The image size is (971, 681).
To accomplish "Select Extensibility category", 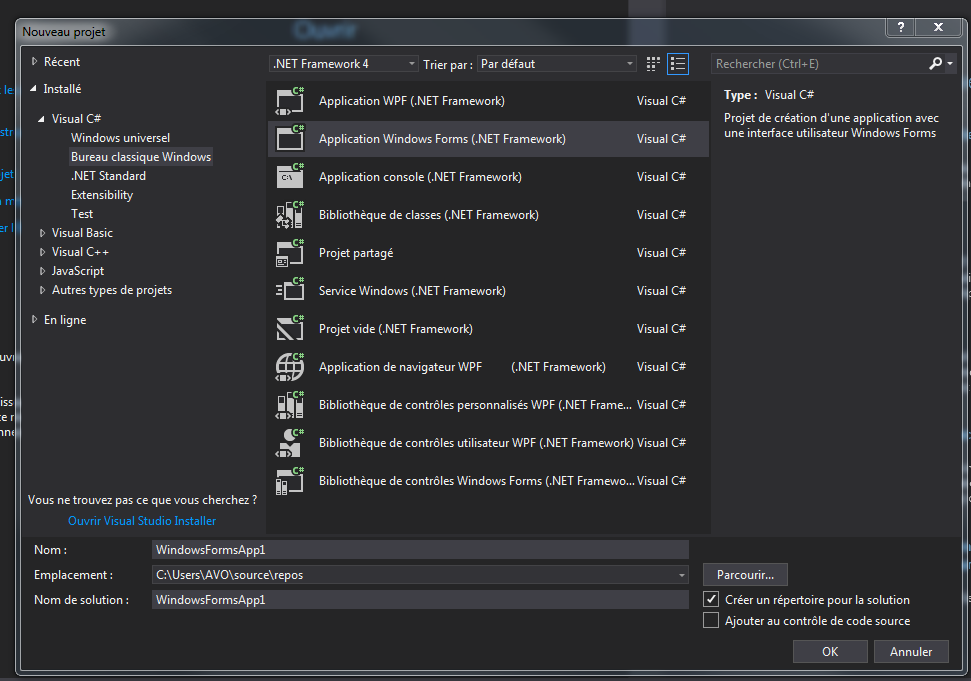I will click(102, 195).
